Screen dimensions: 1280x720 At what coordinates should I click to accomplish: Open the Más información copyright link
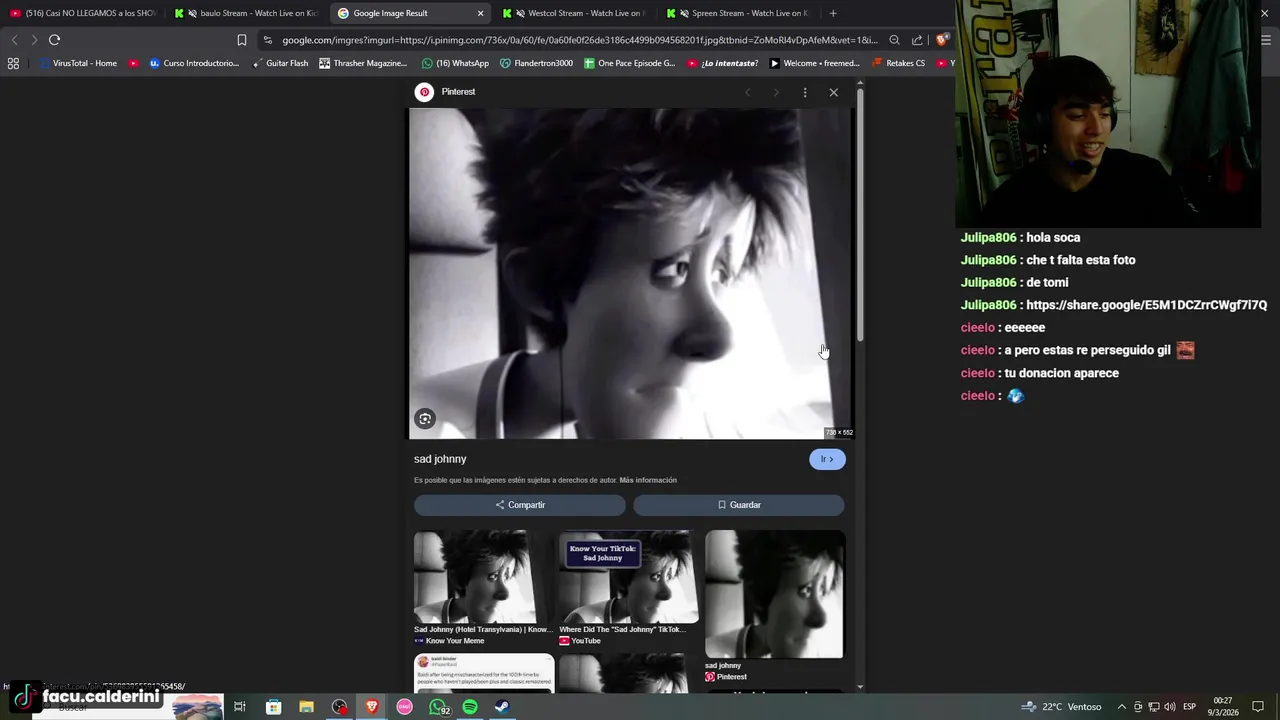pos(648,480)
